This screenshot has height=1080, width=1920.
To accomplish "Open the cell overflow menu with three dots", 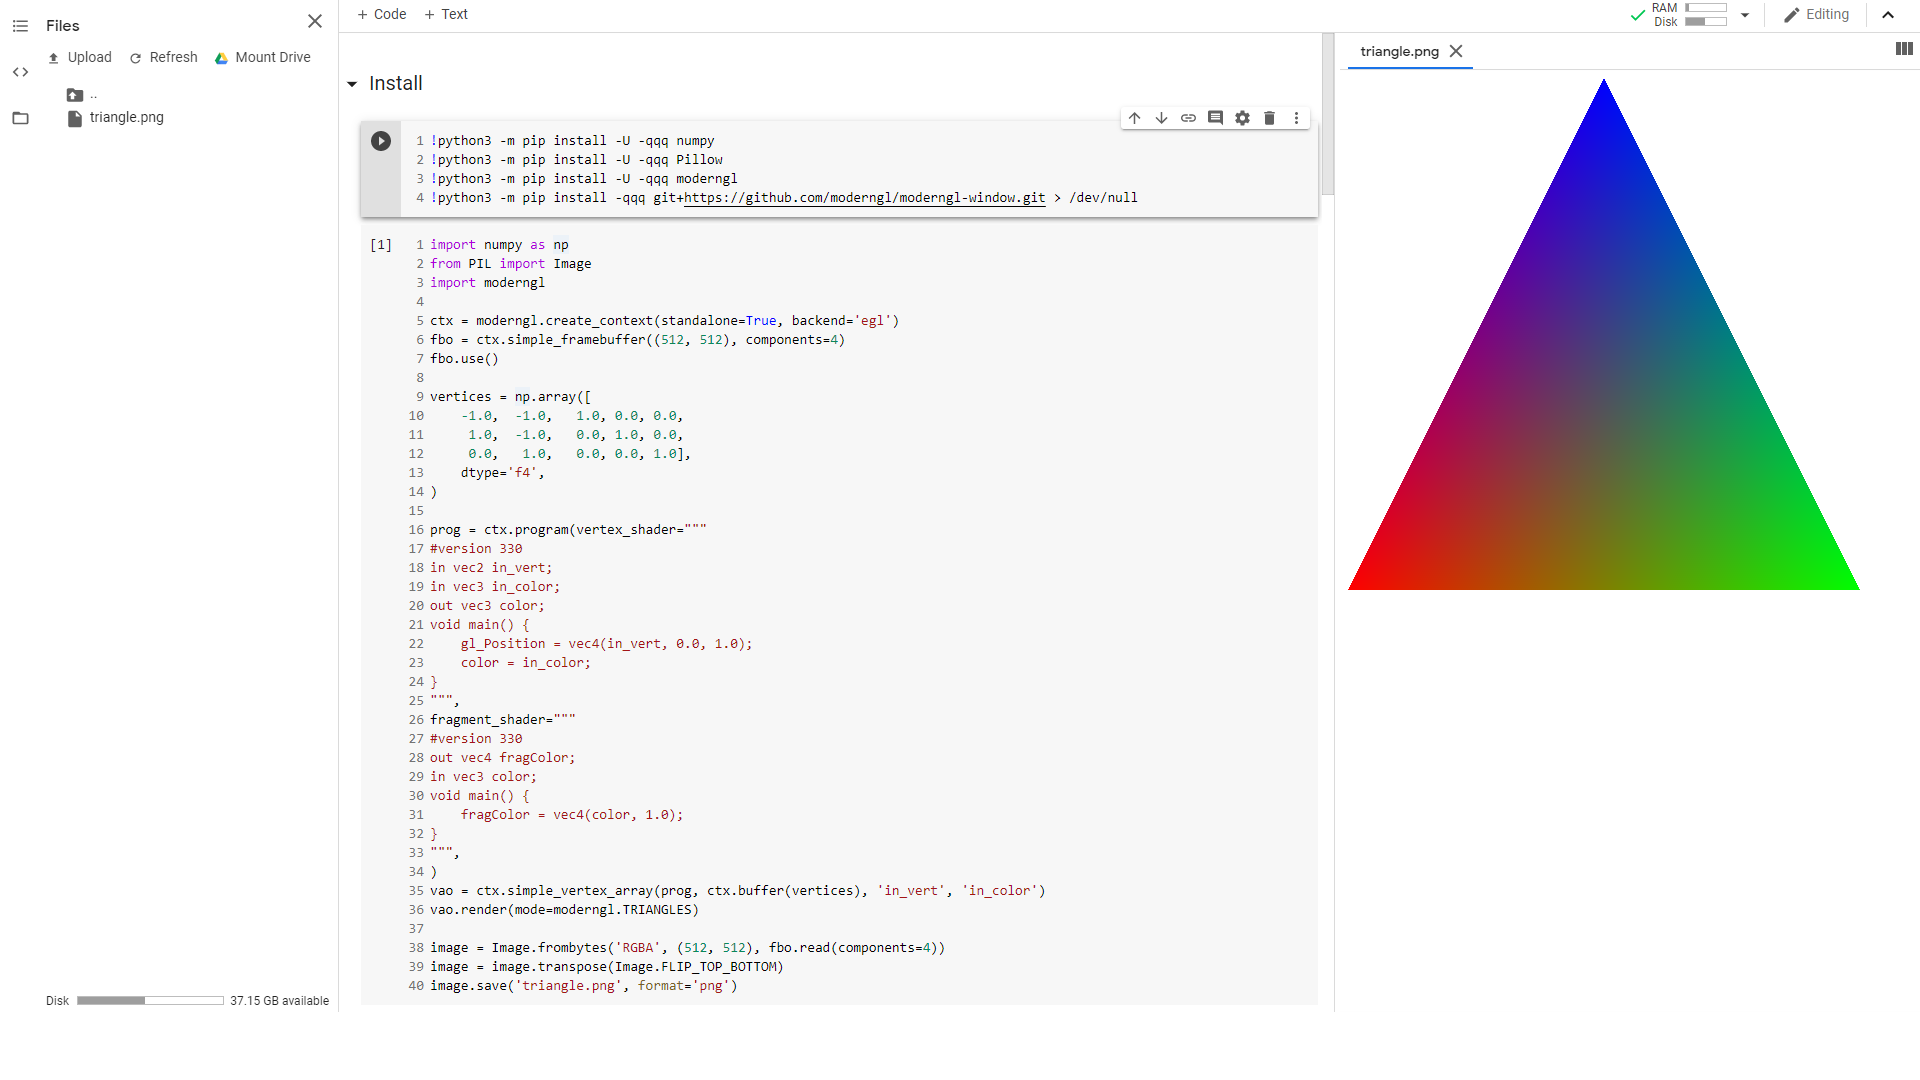I will (x=1296, y=117).
